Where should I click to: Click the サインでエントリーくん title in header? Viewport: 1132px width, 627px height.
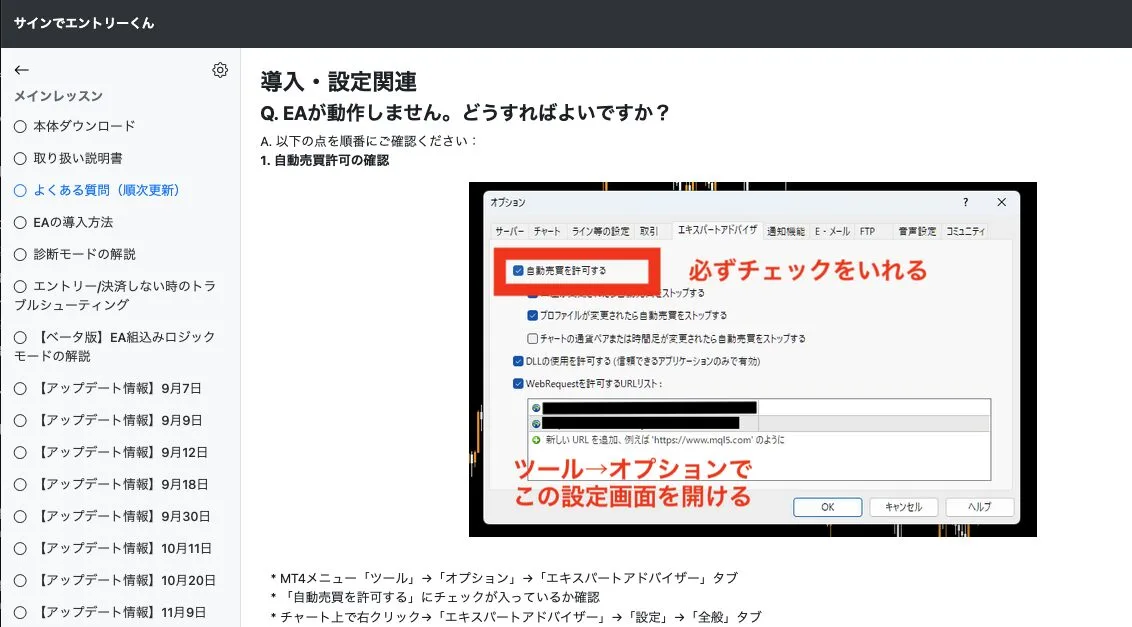(x=84, y=23)
